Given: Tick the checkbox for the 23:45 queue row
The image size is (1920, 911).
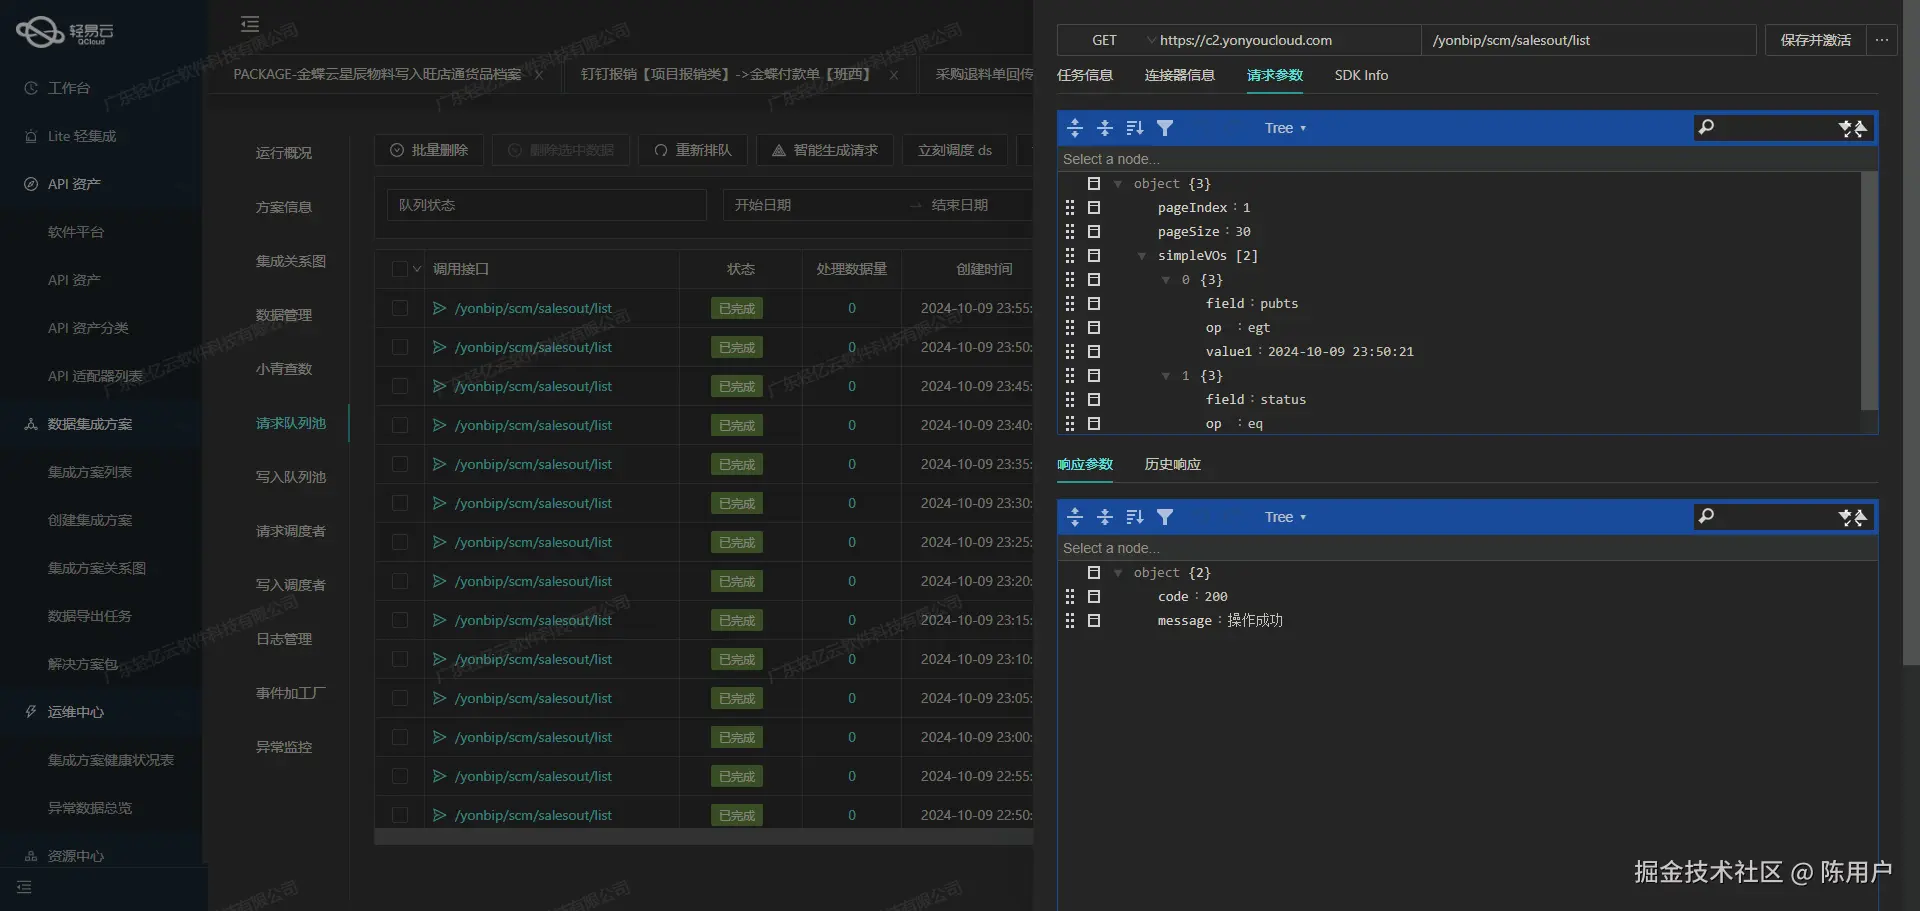Looking at the screenshot, I should [x=400, y=386].
